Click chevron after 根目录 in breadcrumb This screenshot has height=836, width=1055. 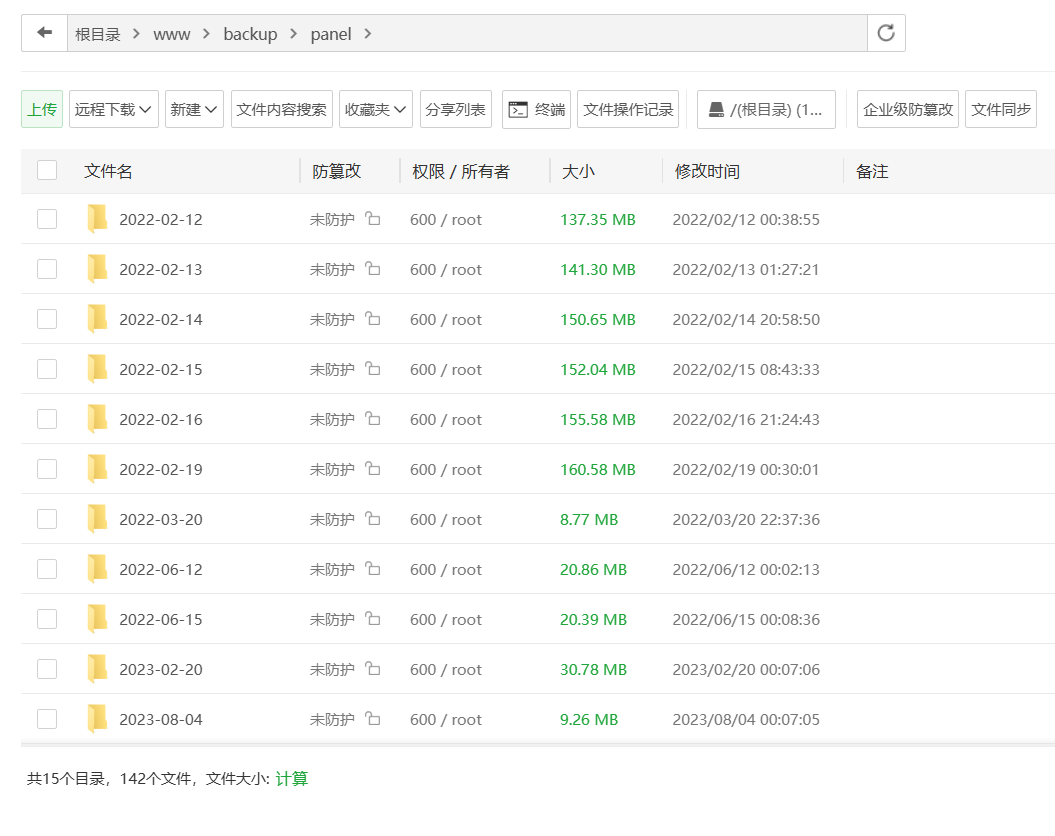[x=137, y=34]
